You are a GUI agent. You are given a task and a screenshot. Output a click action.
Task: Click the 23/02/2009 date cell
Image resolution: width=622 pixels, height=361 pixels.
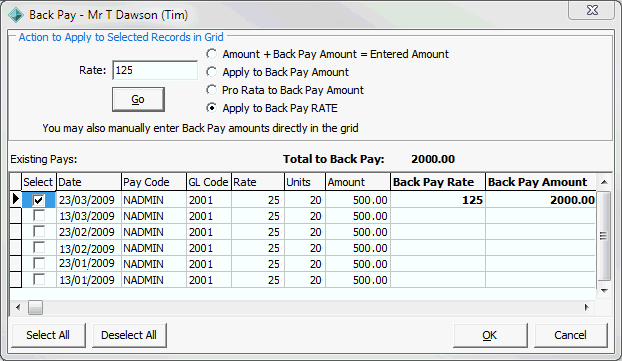click(89, 232)
